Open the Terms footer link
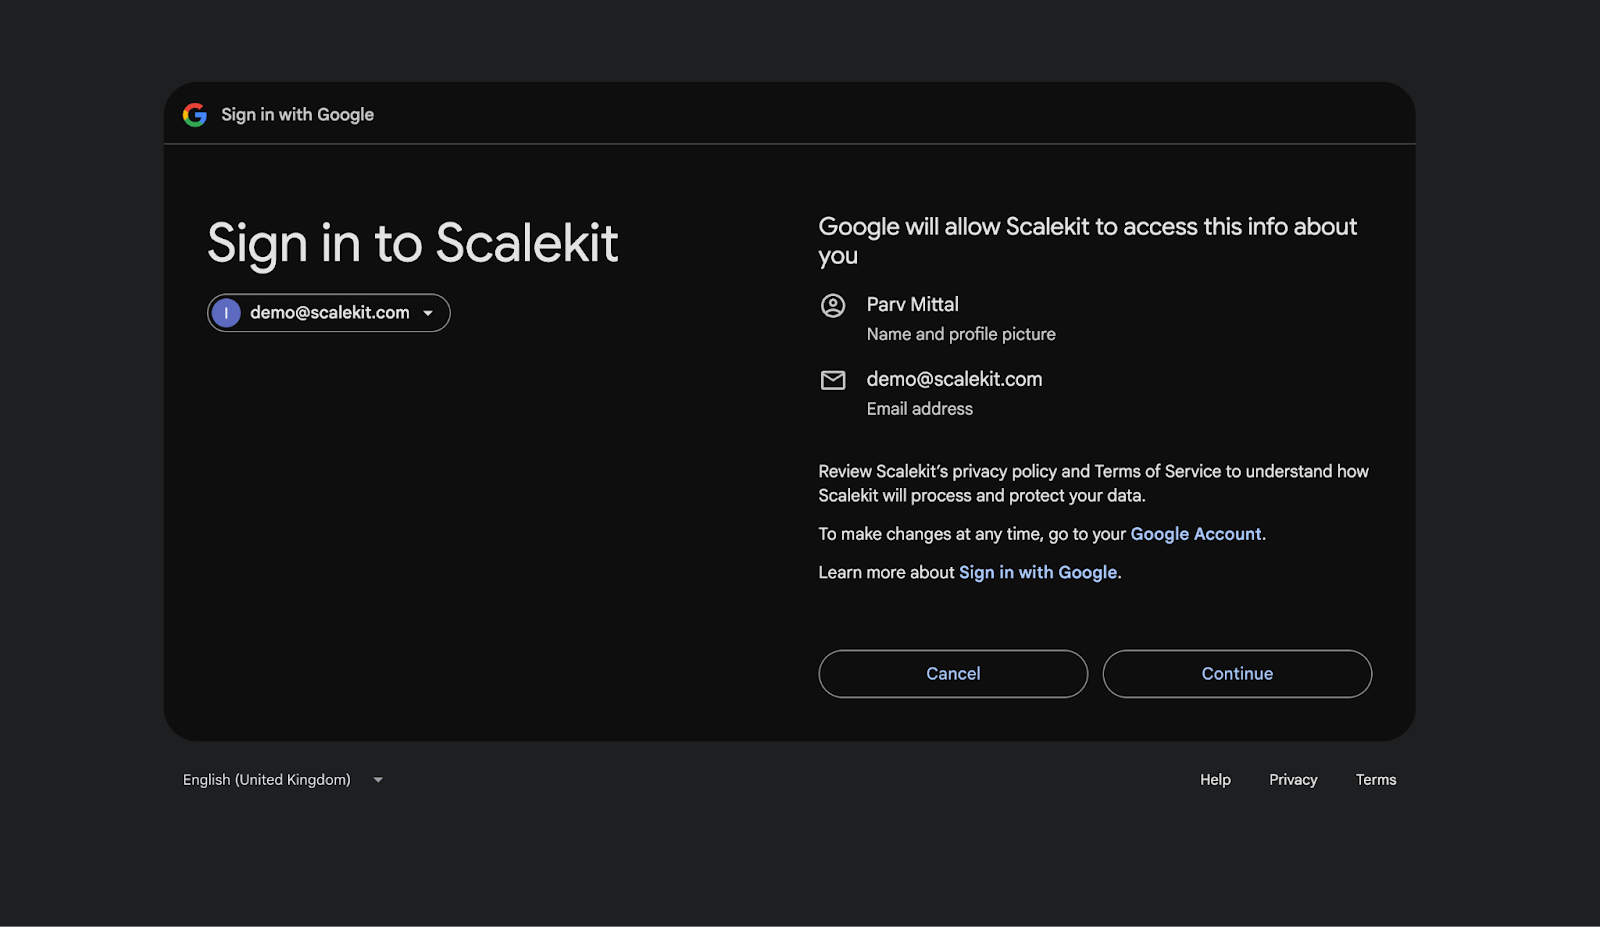 coord(1376,779)
